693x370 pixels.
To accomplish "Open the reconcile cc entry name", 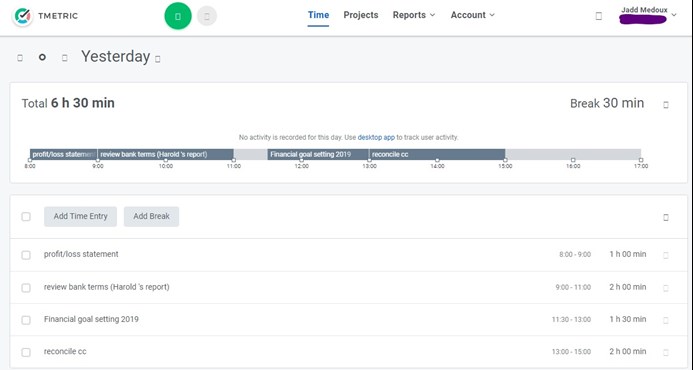I will (65, 351).
